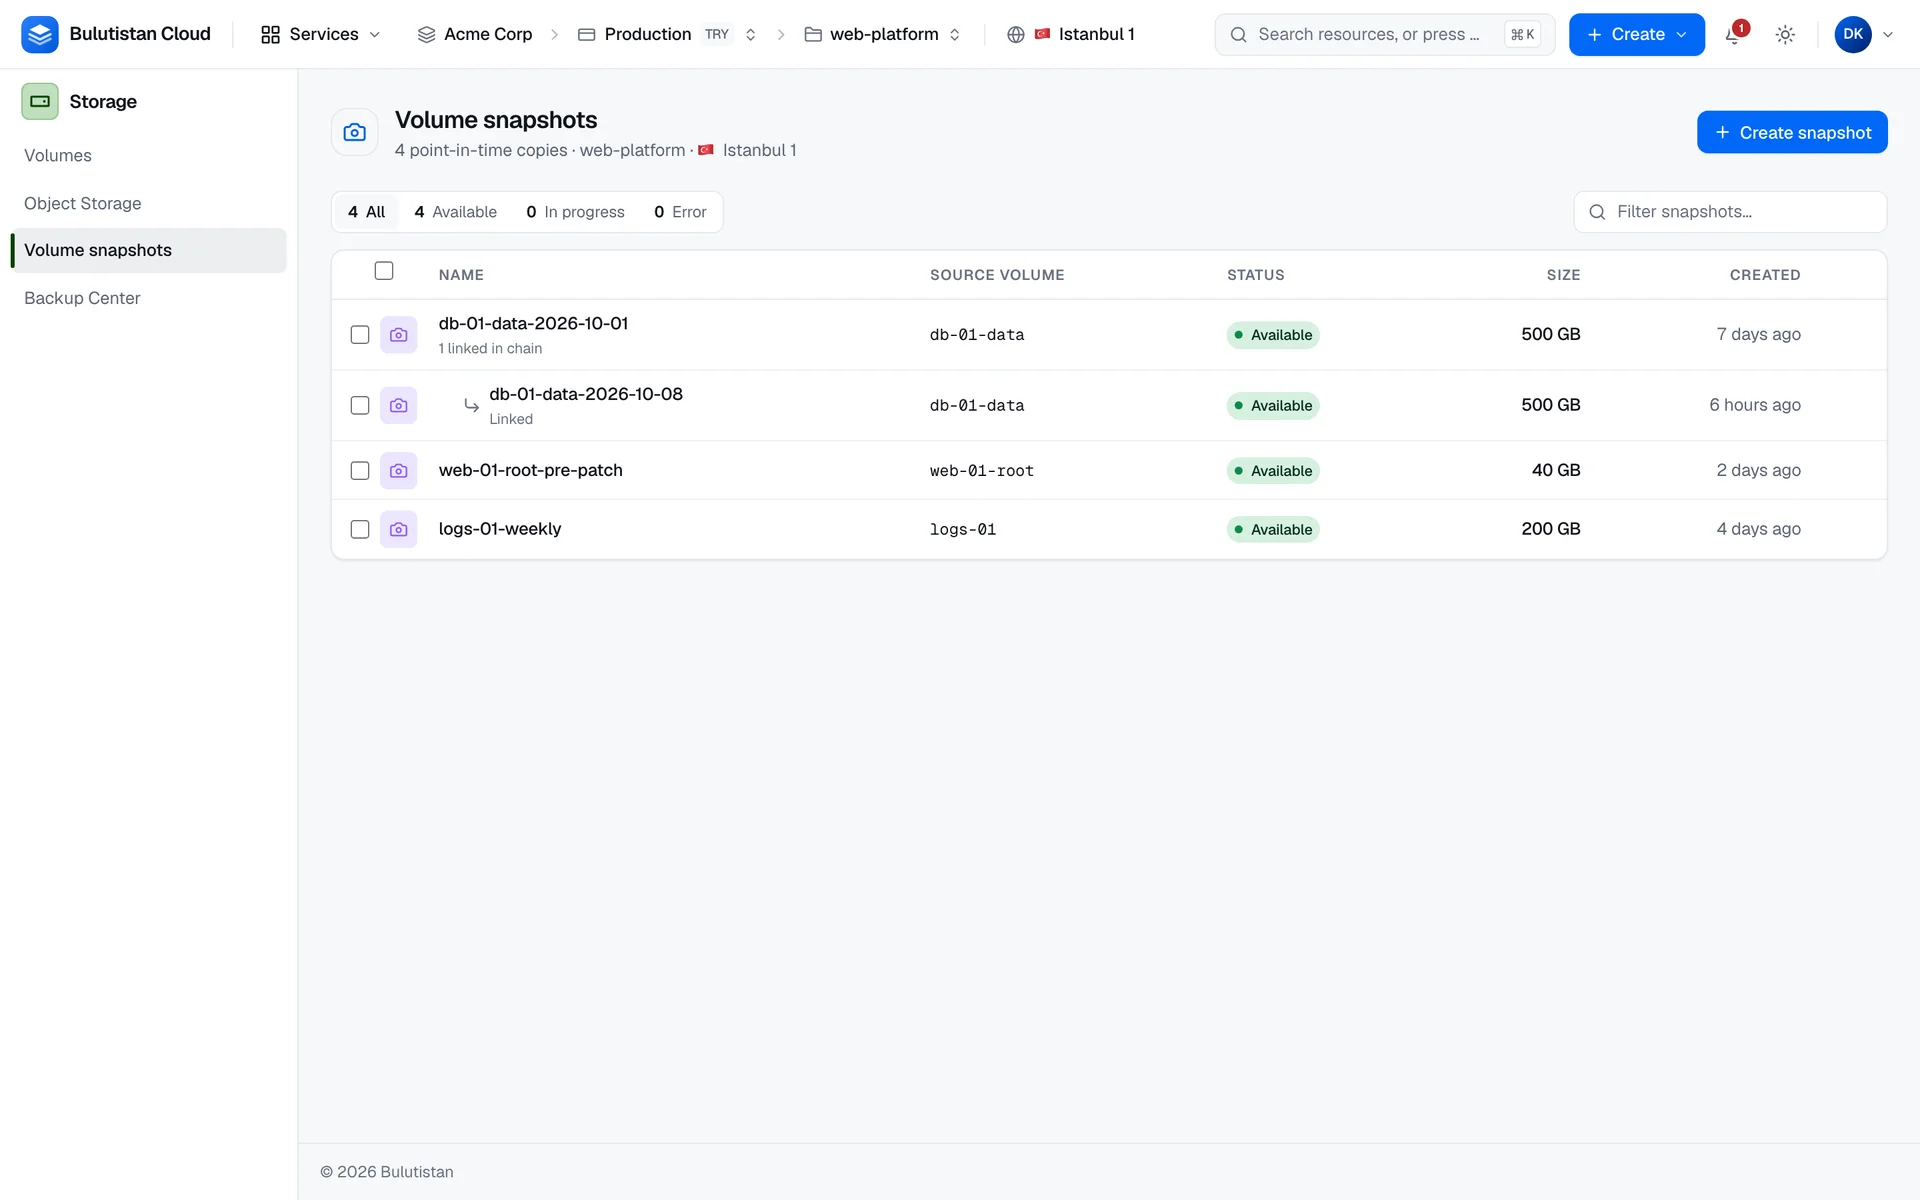Screen dimensions: 1920x1200
Task: Open the notifications bell icon
Action: click(x=1735, y=35)
